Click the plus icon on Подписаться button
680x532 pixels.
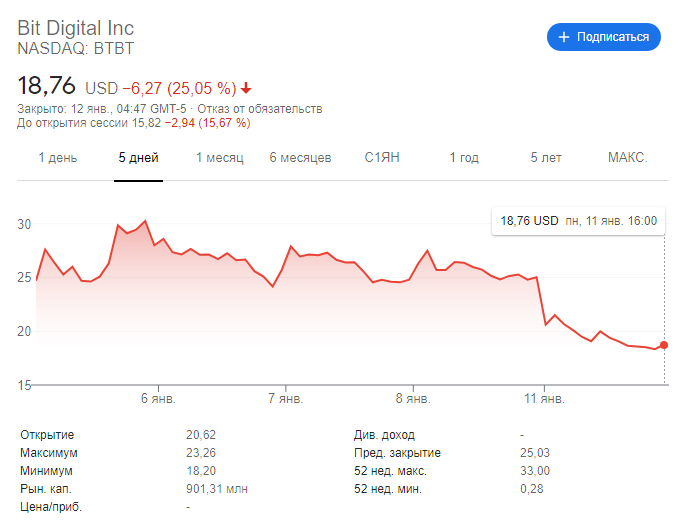click(564, 37)
